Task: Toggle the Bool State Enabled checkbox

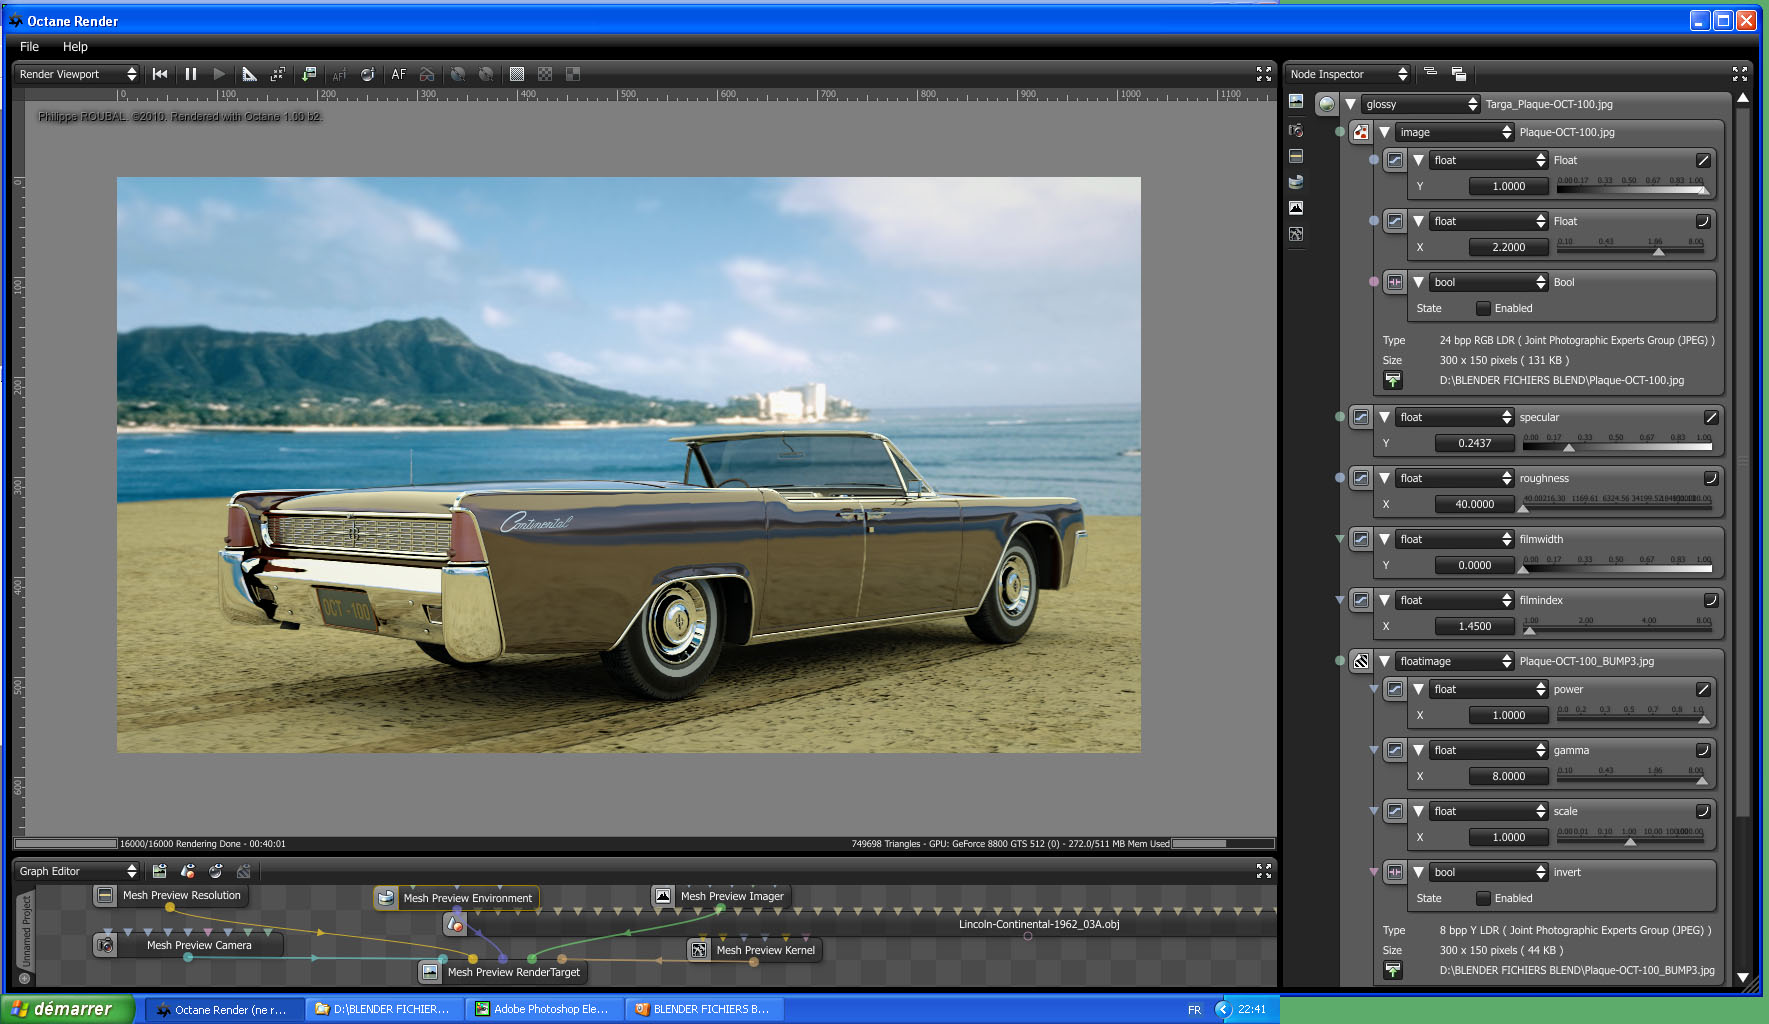Action: (x=1483, y=308)
